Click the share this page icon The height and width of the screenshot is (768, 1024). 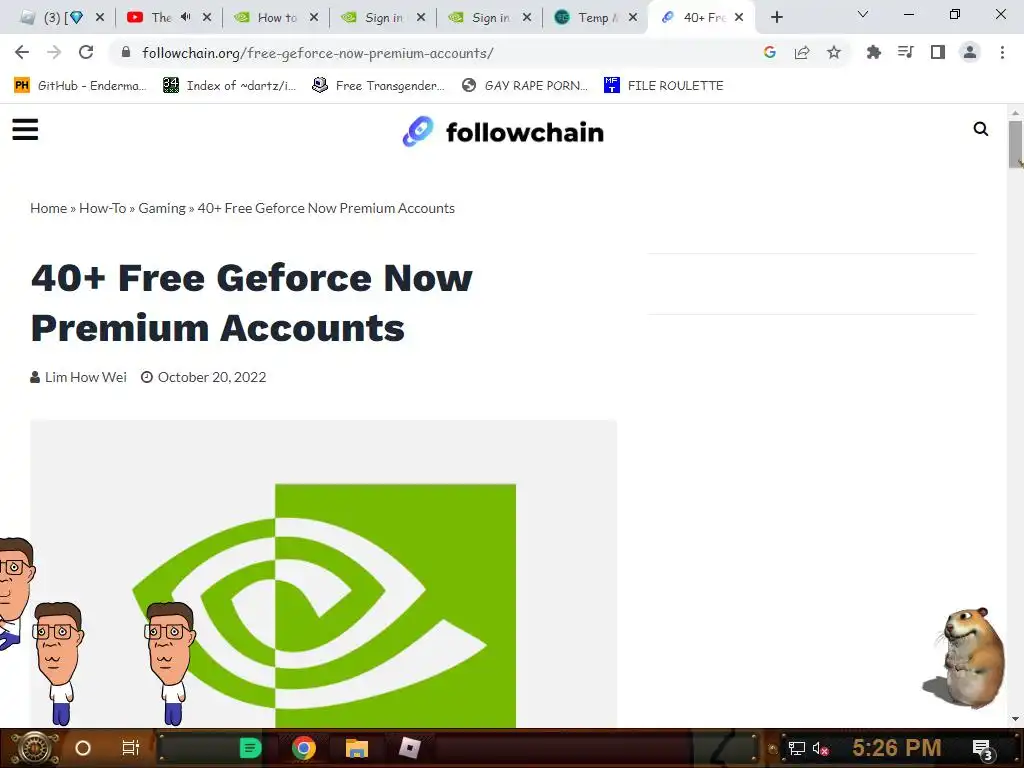pos(802,53)
